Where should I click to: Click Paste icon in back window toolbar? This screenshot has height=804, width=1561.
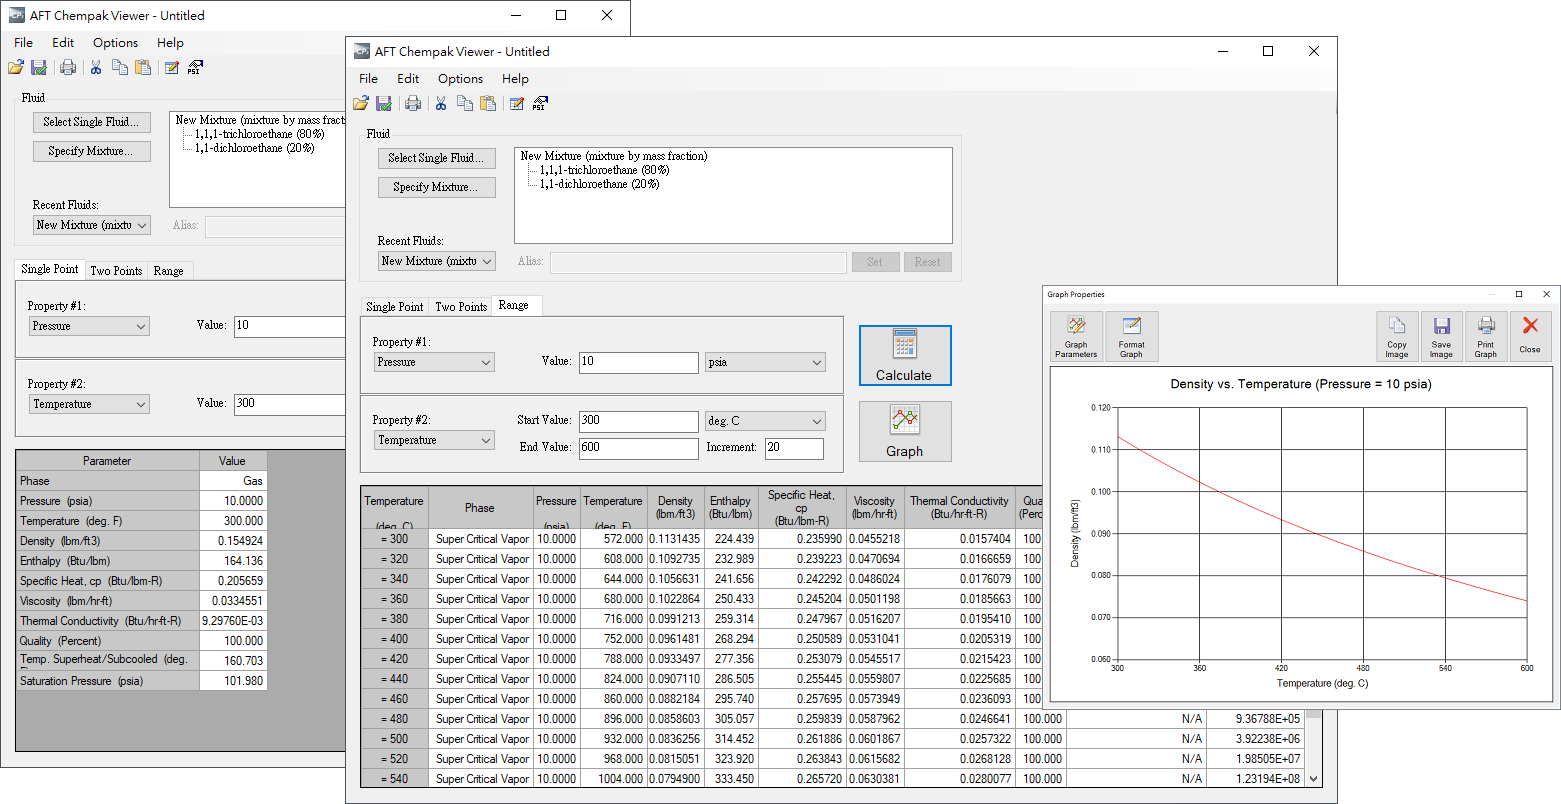[x=143, y=68]
